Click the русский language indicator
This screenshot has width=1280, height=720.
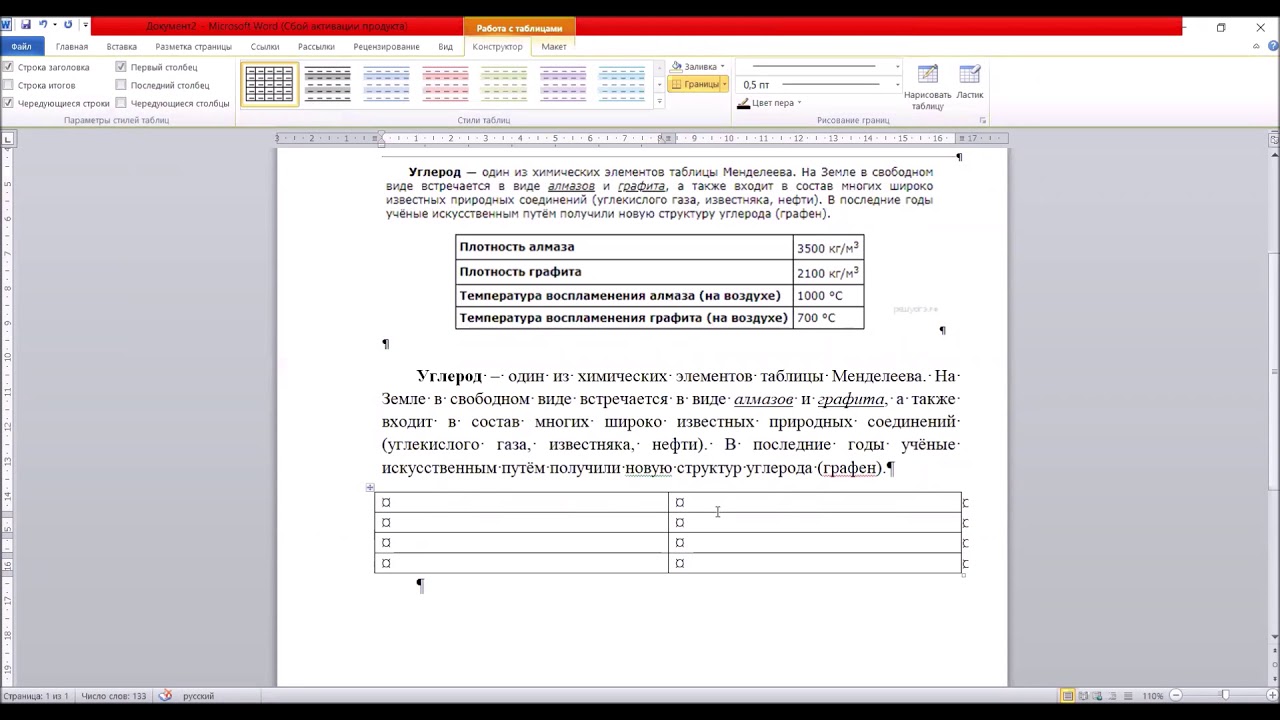coord(198,696)
